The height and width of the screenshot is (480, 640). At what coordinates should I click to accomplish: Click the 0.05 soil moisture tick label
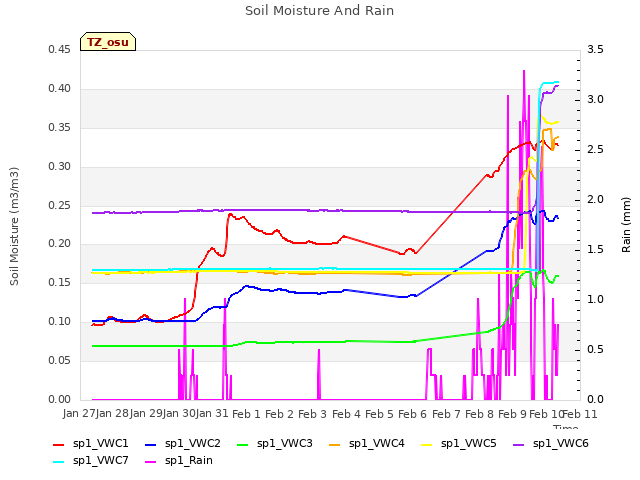pos(60,360)
